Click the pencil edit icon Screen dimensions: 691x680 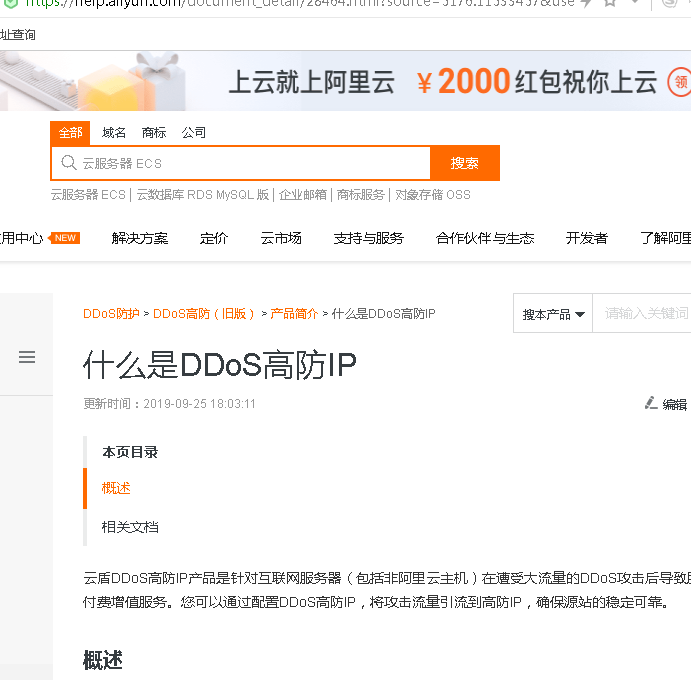click(x=651, y=403)
